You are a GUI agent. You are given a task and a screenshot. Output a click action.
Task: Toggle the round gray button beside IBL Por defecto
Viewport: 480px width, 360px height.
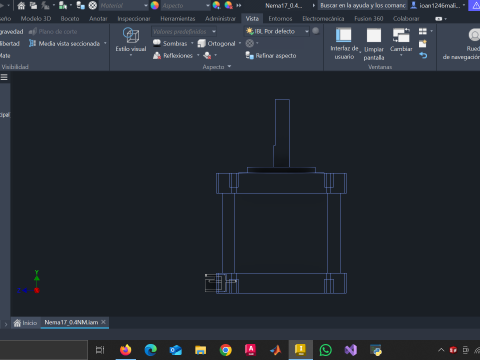pos(316,31)
